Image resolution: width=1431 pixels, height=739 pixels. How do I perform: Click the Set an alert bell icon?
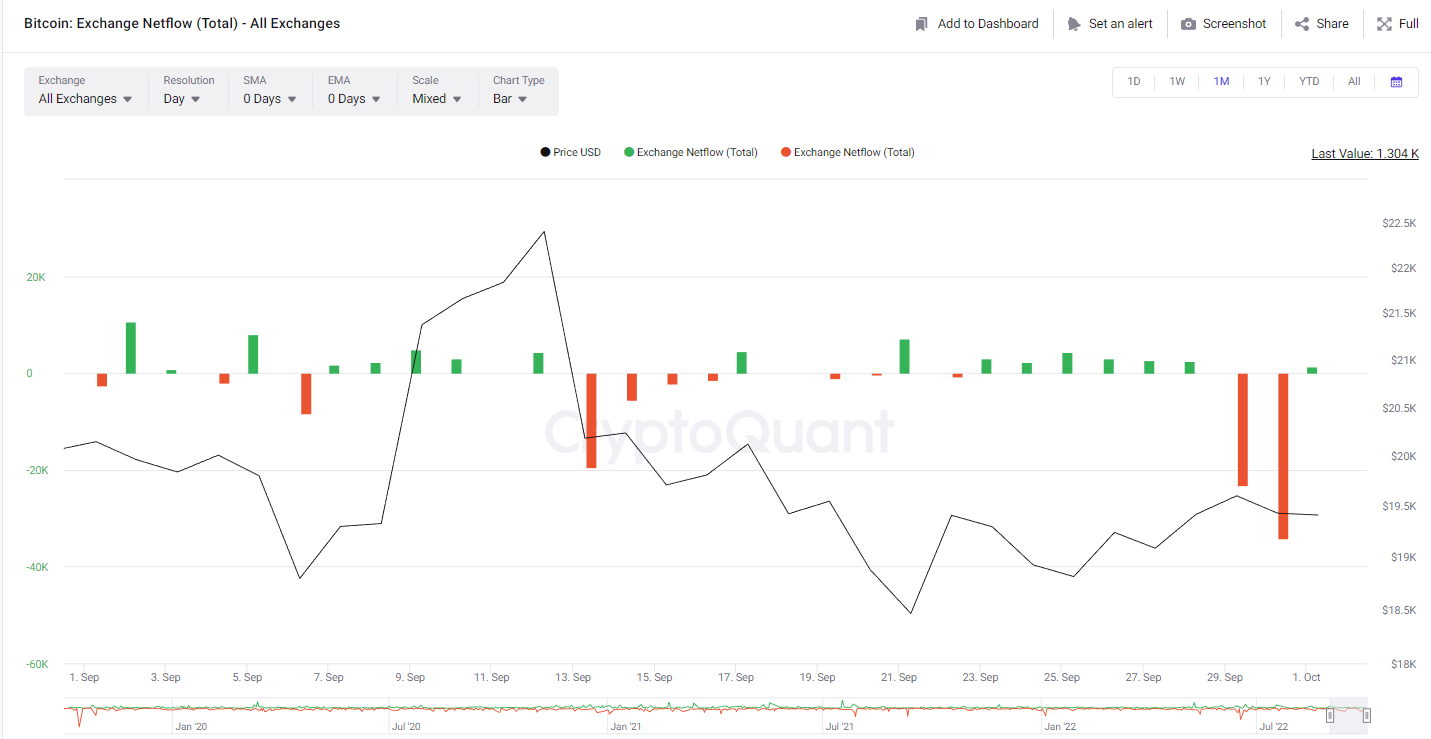tap(1074, 24)
